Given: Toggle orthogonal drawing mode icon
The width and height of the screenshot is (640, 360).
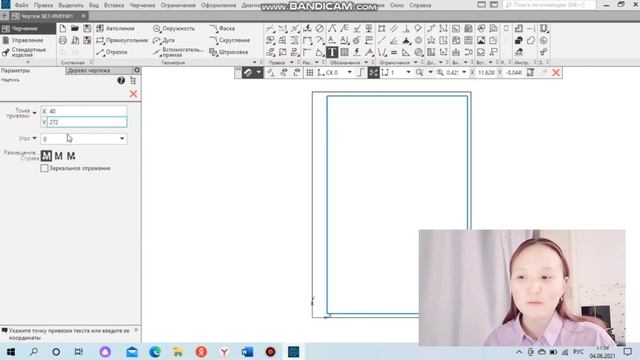Looking at the screenshot, I should point(361,73).
